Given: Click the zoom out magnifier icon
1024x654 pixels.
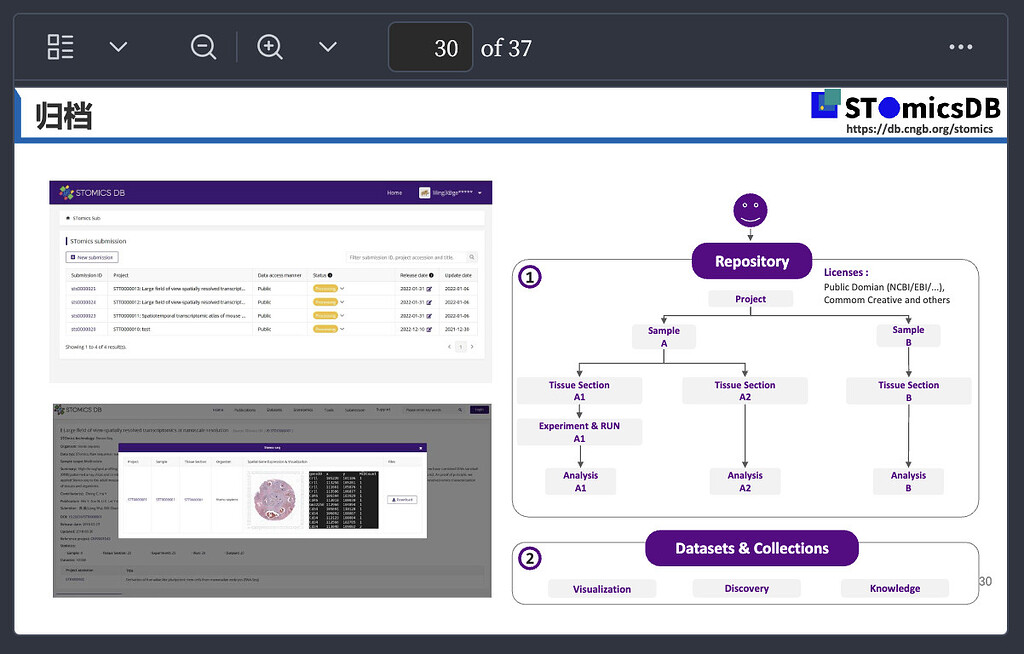Looking at the screenshot, I should [x=203, y=47].
